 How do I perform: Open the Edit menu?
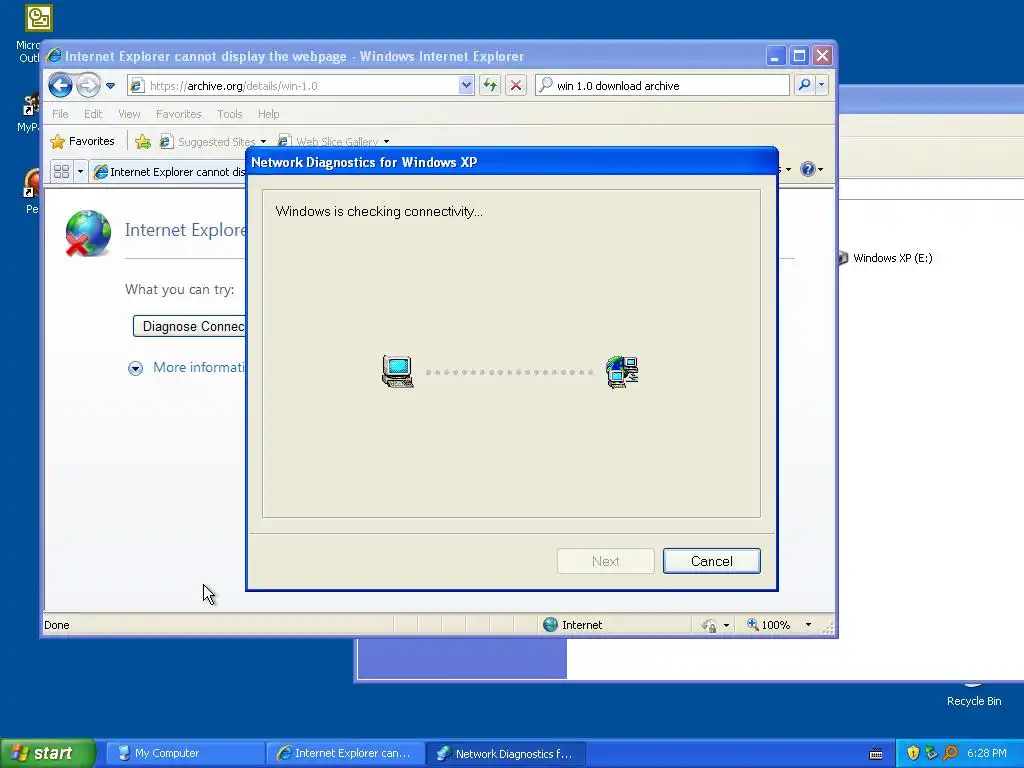coord(93,114)
